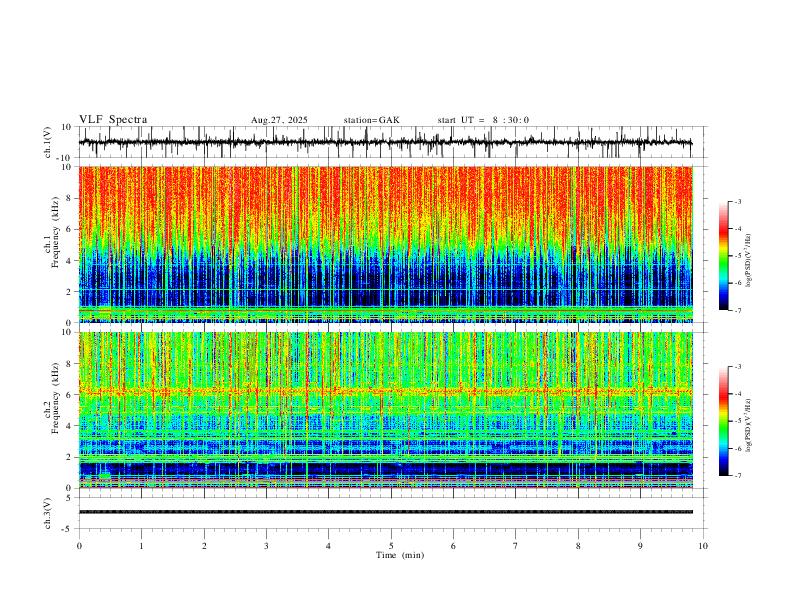The height and width of the screenshot is (612, 792).
Task: Click the "ch.1(V)" waveform axis label
Action: pyautogui.click(x=48, y=142)
